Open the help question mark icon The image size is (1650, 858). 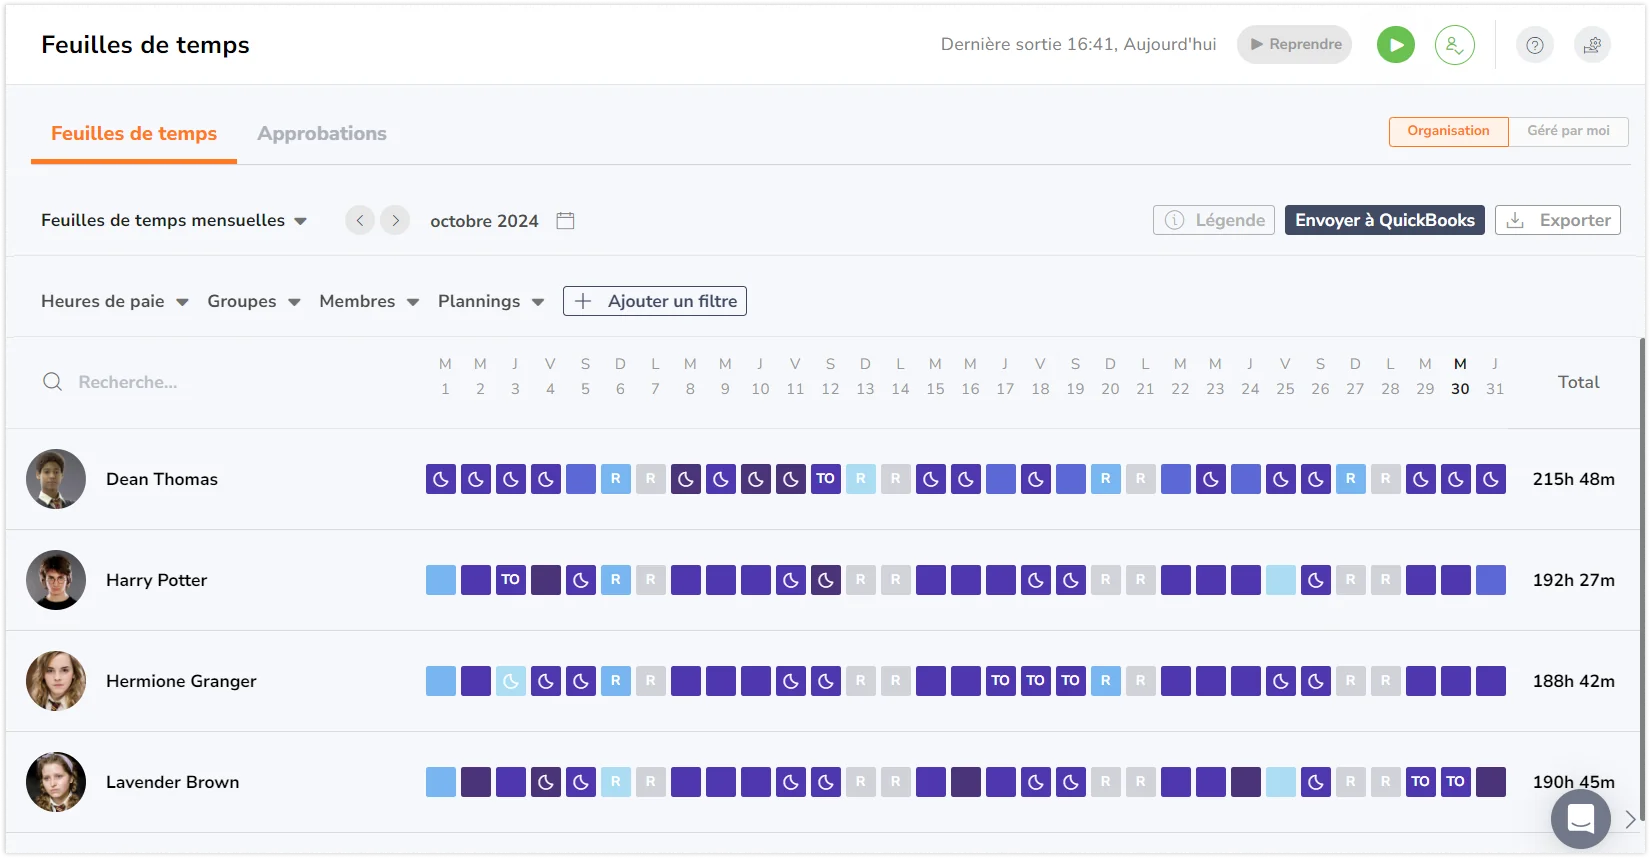pos(1534,45)
